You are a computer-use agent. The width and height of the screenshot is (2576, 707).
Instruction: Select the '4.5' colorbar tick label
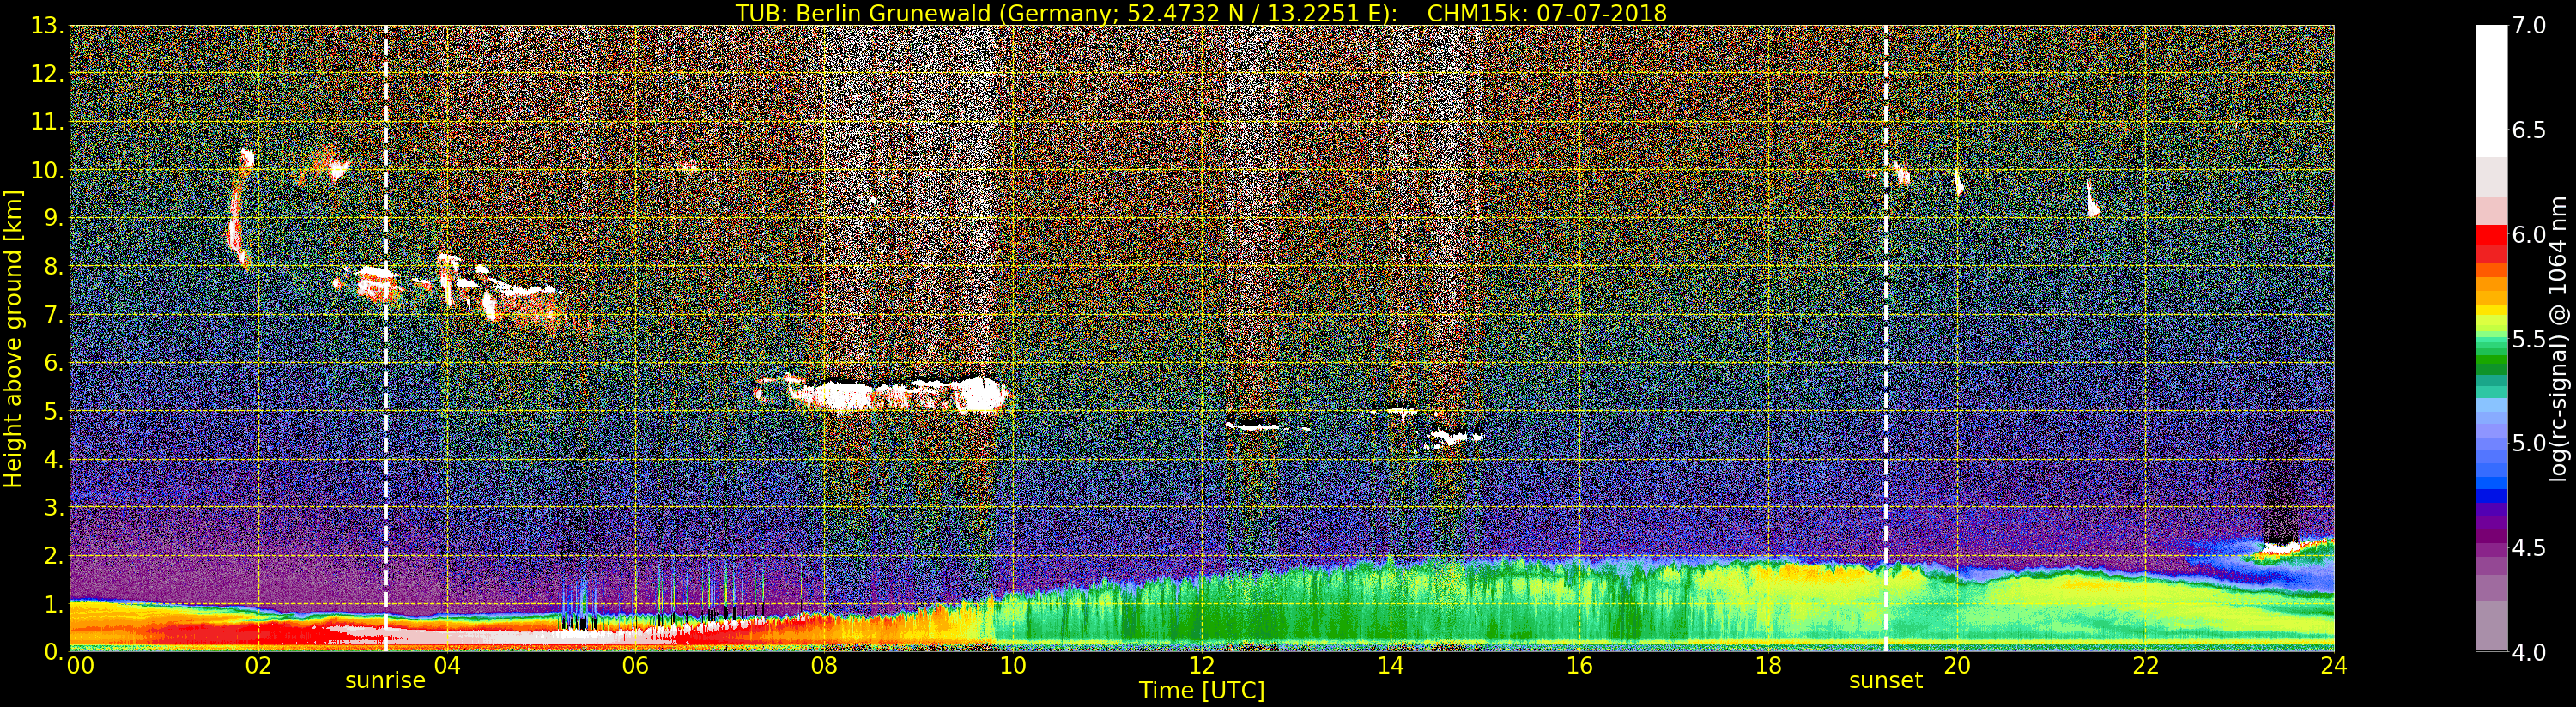coord(2529,548)
